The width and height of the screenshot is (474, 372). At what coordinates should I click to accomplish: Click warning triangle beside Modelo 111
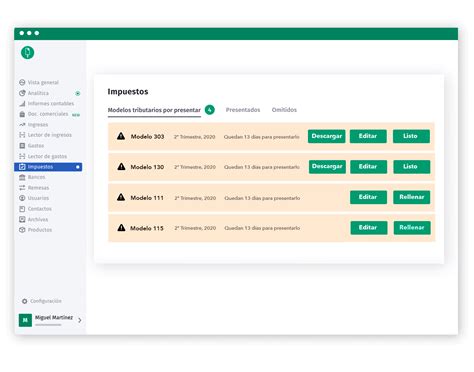click(121, 197)
